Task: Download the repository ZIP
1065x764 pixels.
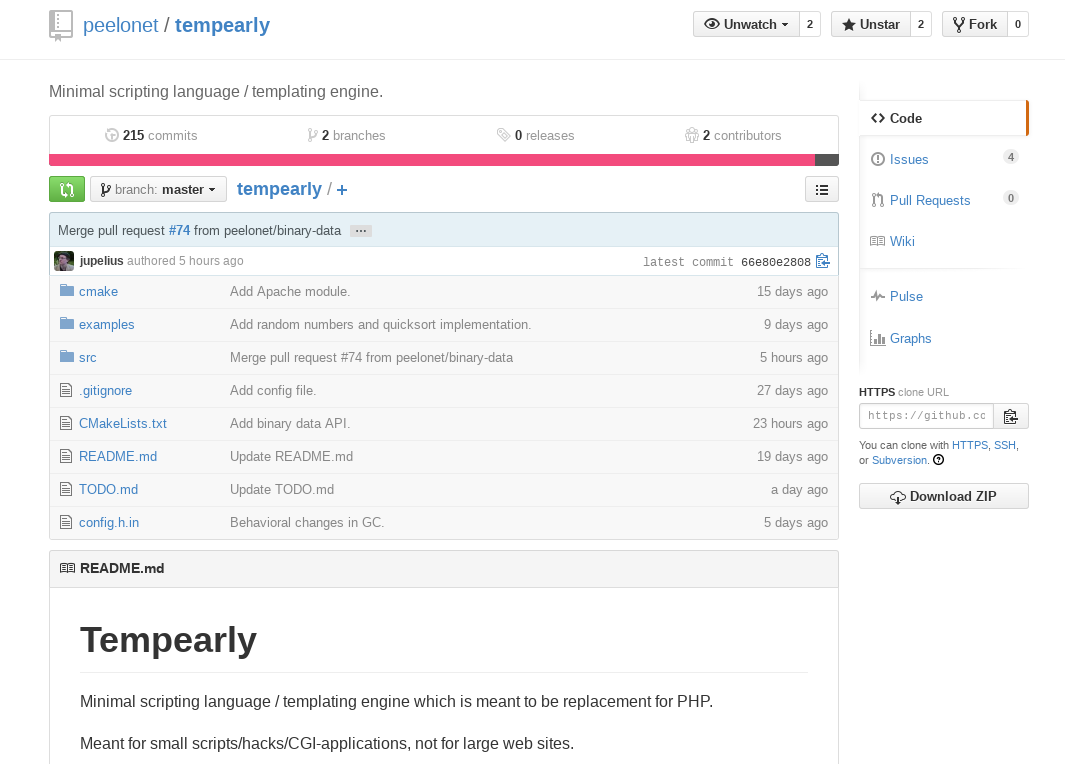Action: [x=943, y=496]
